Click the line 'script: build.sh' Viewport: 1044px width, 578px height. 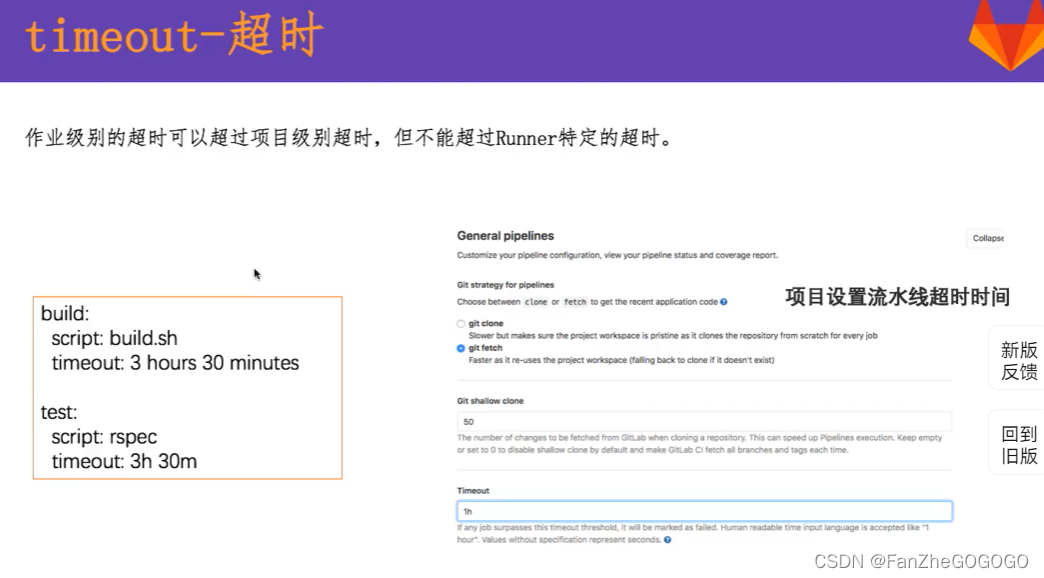115,338
